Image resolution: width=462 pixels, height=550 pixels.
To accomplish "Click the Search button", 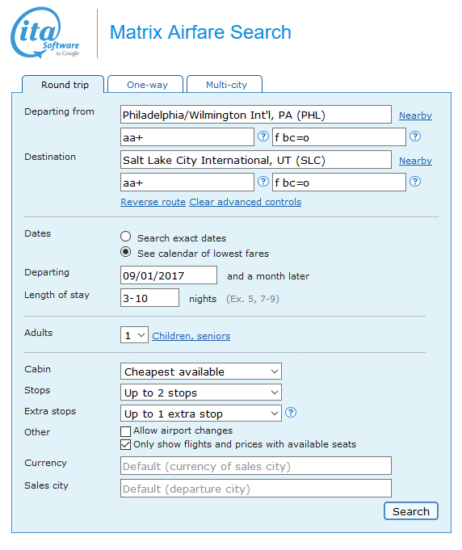I will pos(411,511).
